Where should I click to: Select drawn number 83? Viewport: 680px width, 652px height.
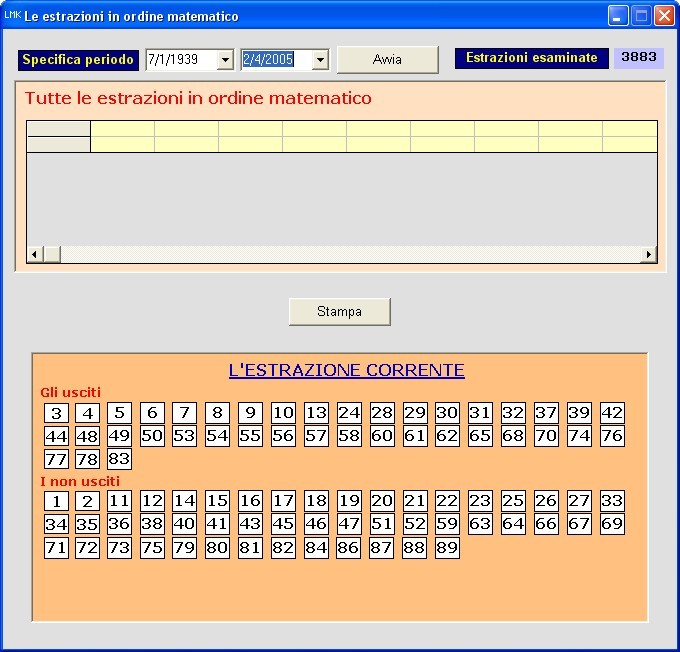coord(120,459)
